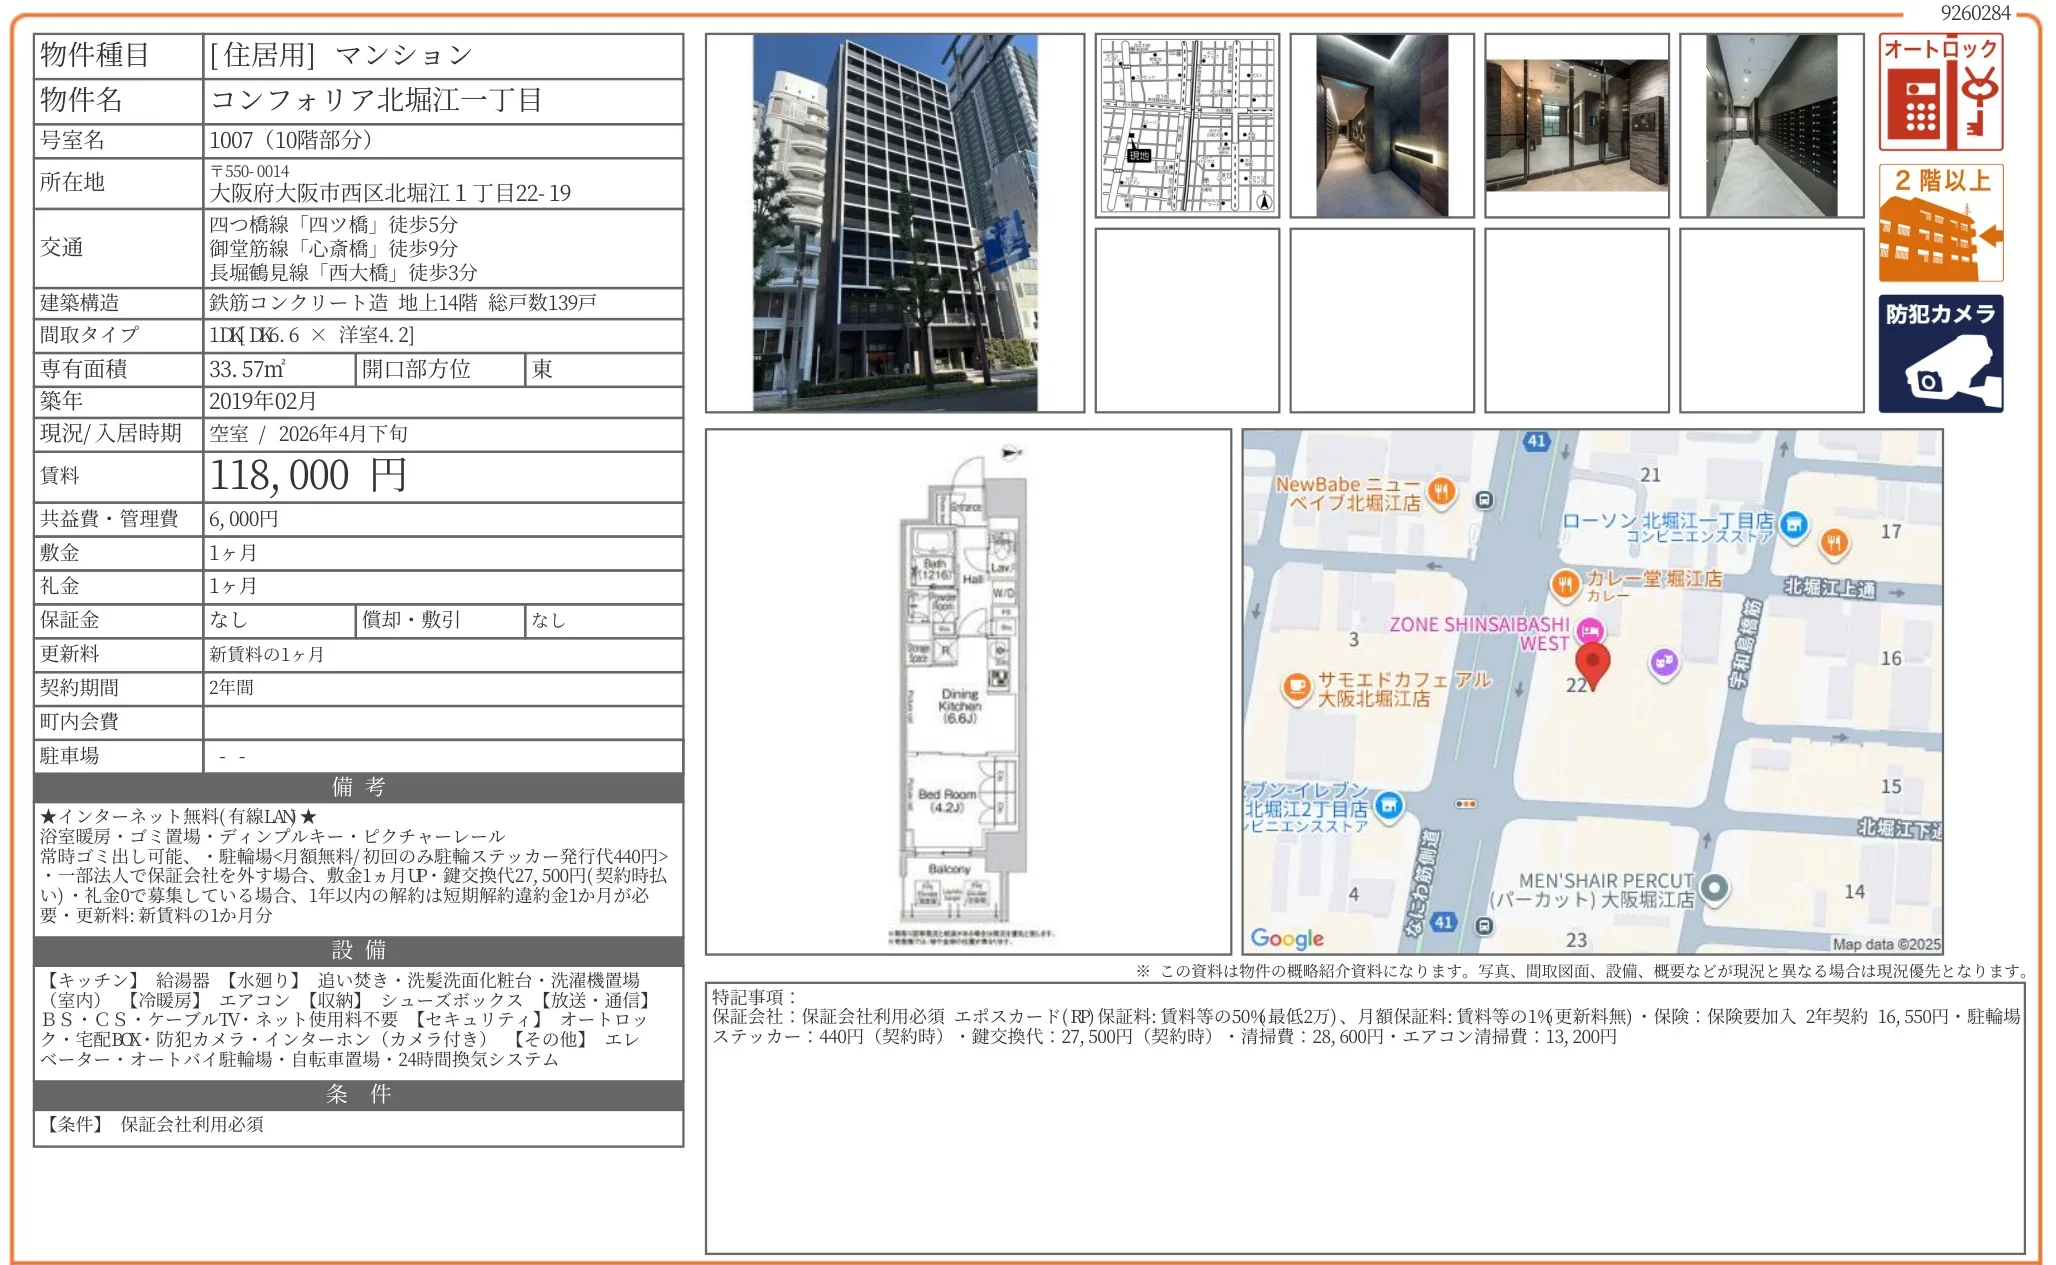This screenshot has height=1265, width=2056.
Task: Select the 118,000円 rent field
Action: 305,476
